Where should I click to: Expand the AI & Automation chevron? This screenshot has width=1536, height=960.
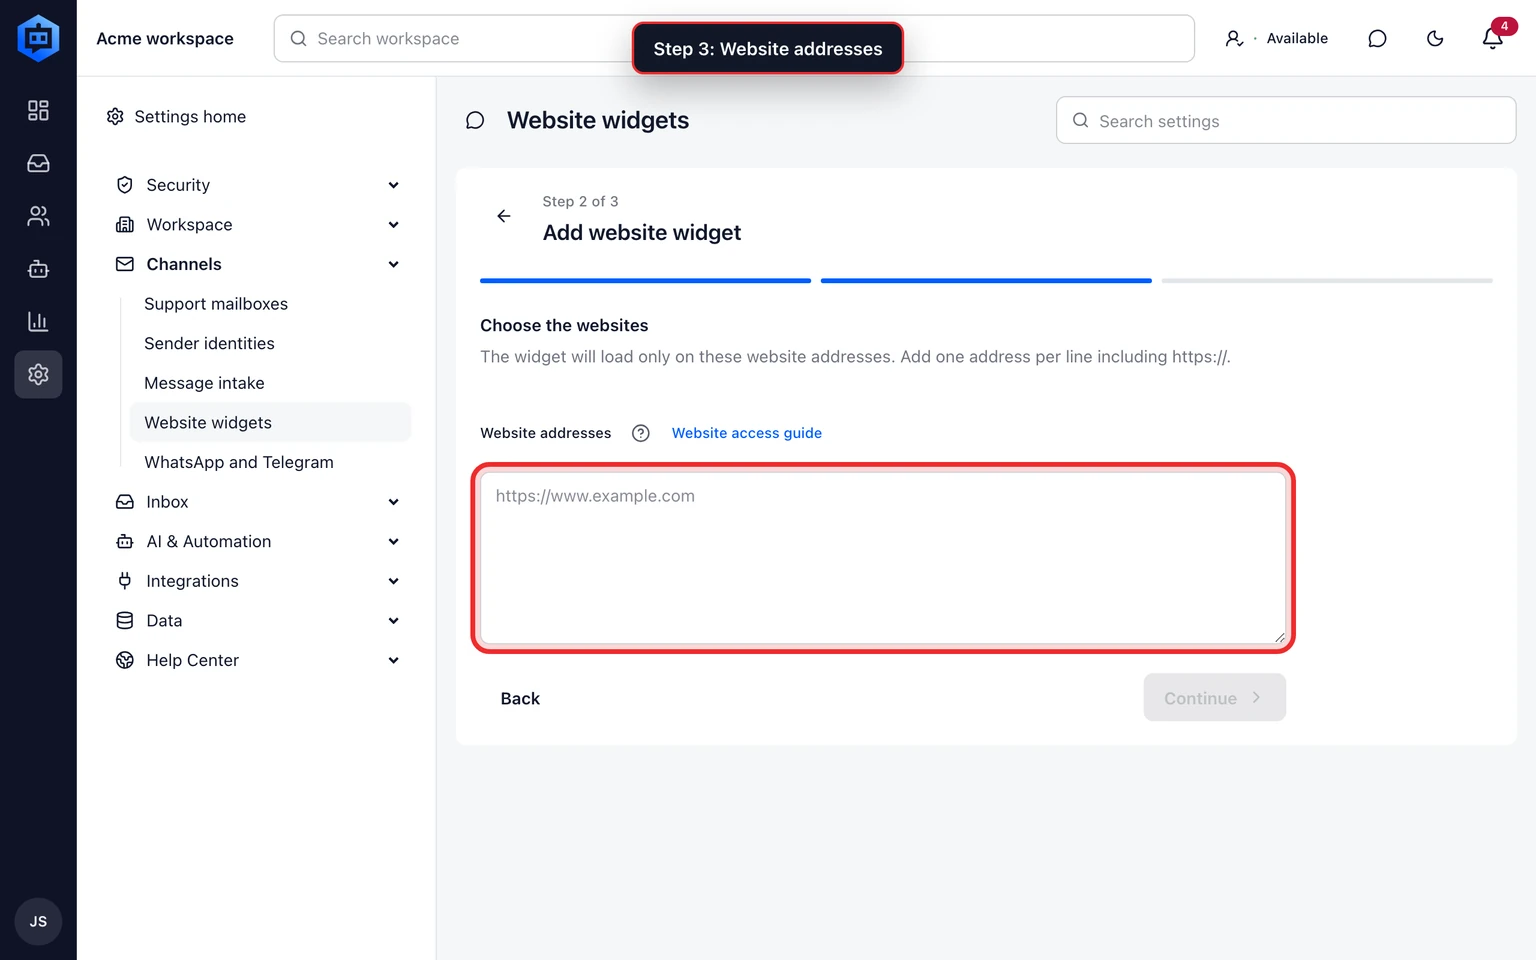click(394, 541)
